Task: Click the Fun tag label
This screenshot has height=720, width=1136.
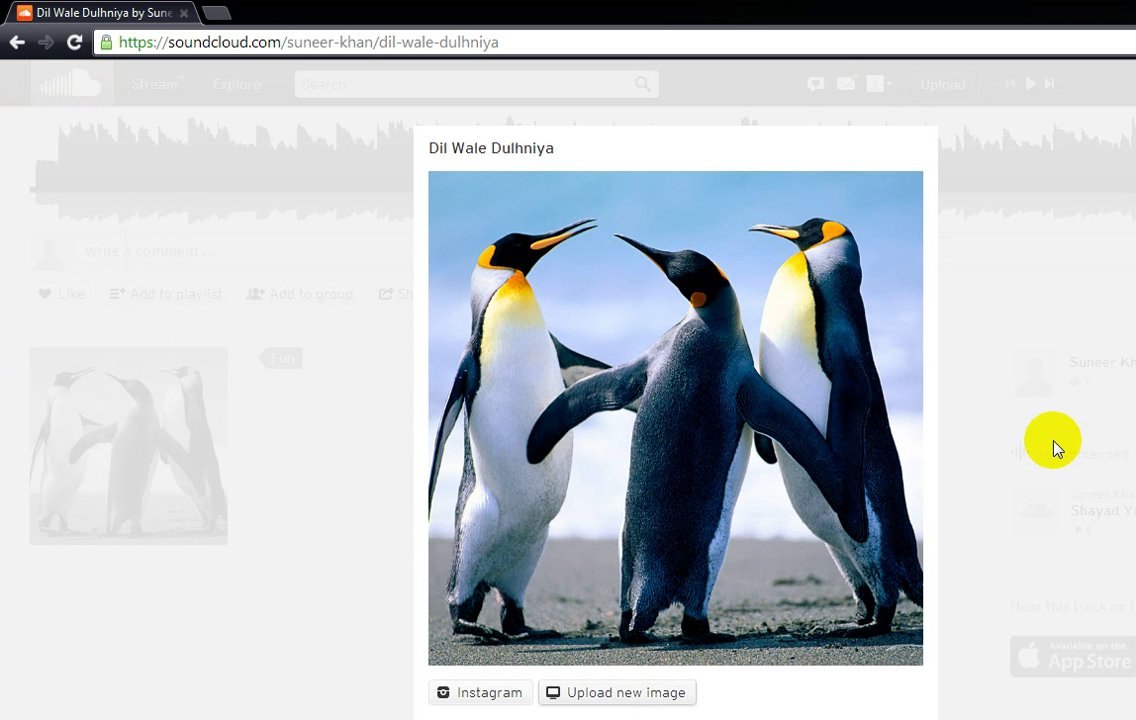Action: [282, 358]
